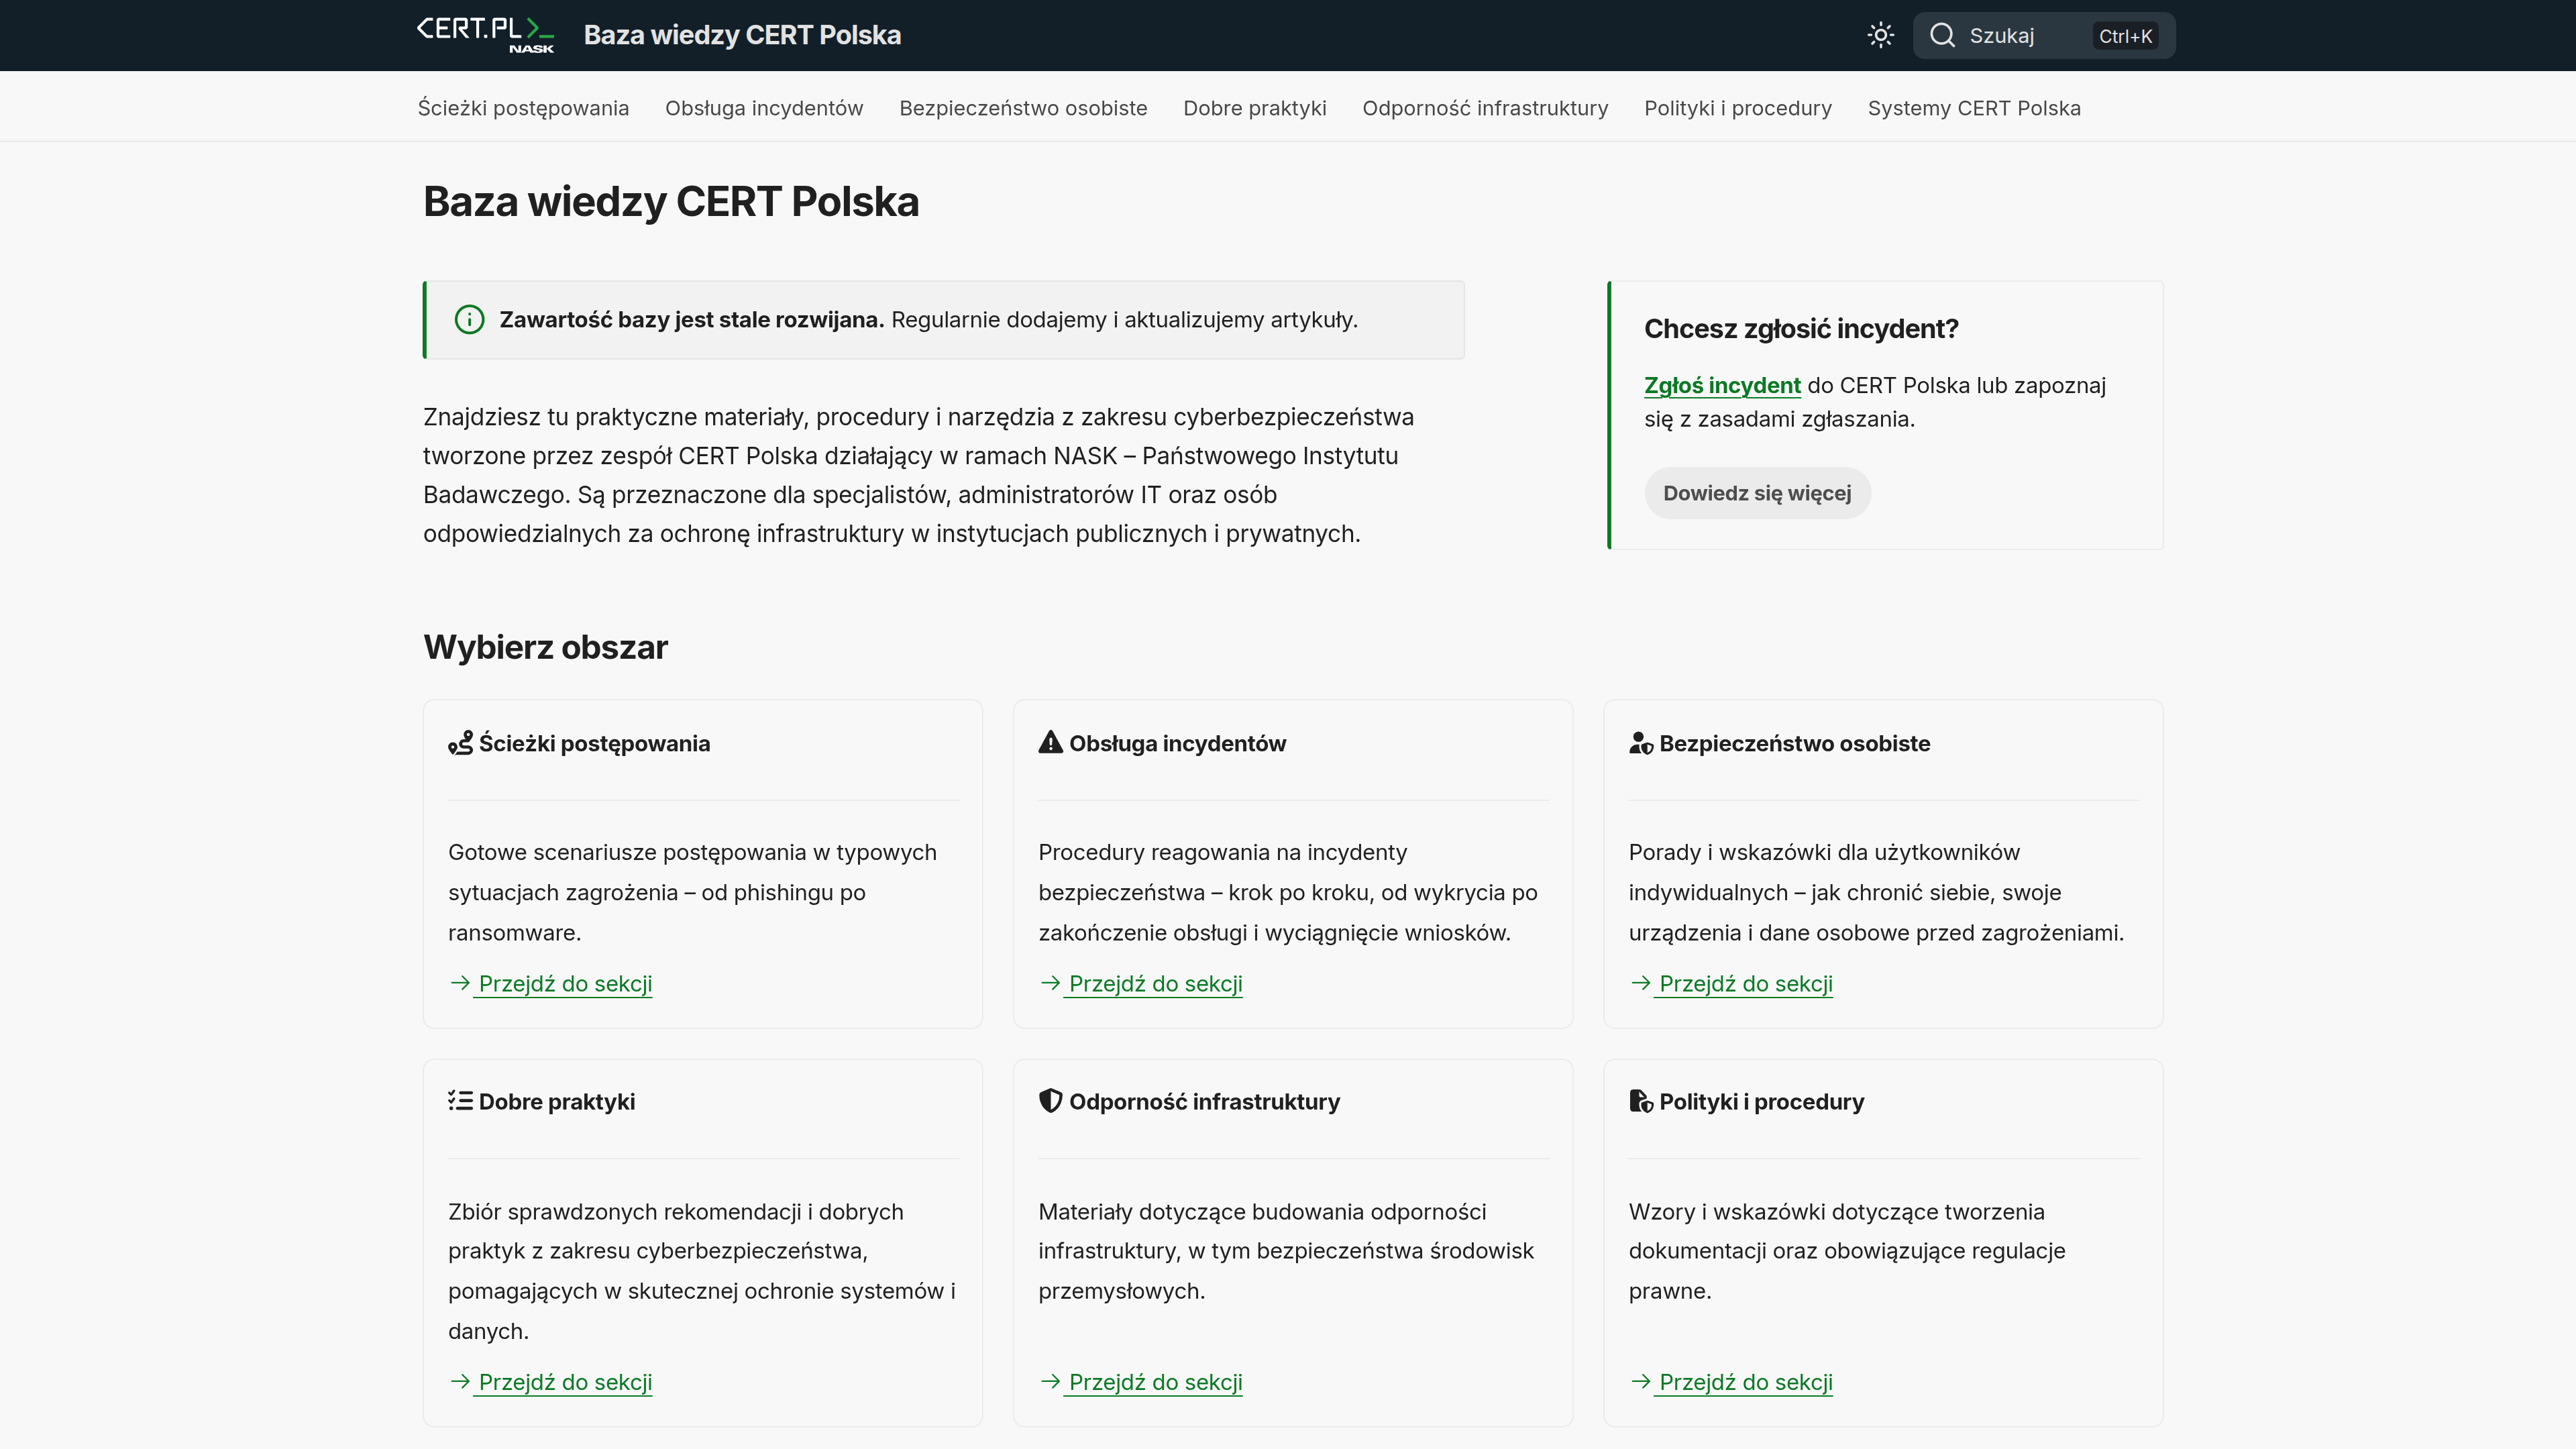
Task: Click the Ctrl+K shortcut badge
Action: point(2125,36)
